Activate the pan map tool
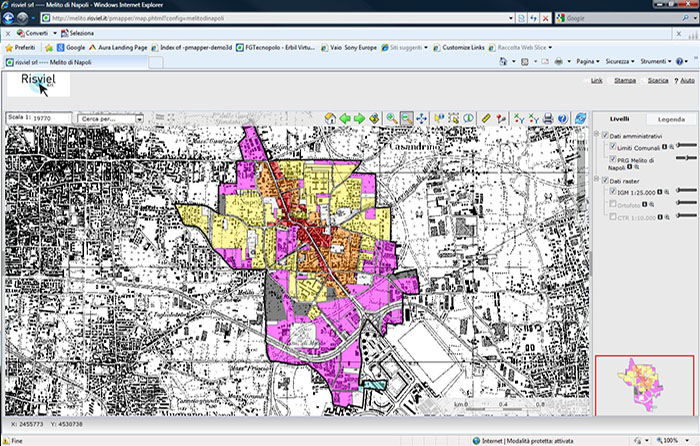Image resolution: width=700 pixels, height=446 pixels. [x=422, y=118]
